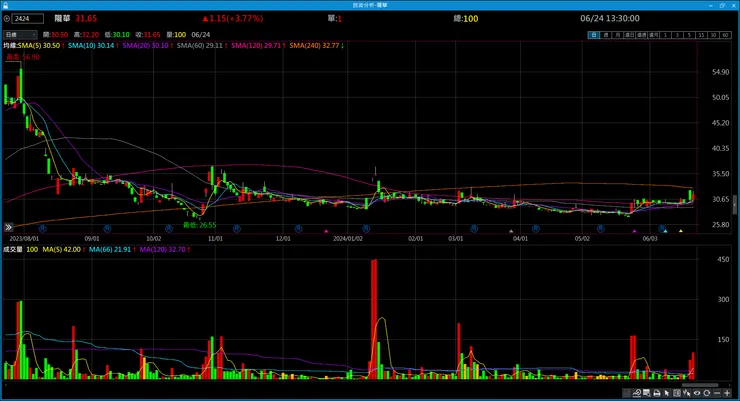
Task: Click the 2424 stock code input field
Action: [x=28, y=18]
